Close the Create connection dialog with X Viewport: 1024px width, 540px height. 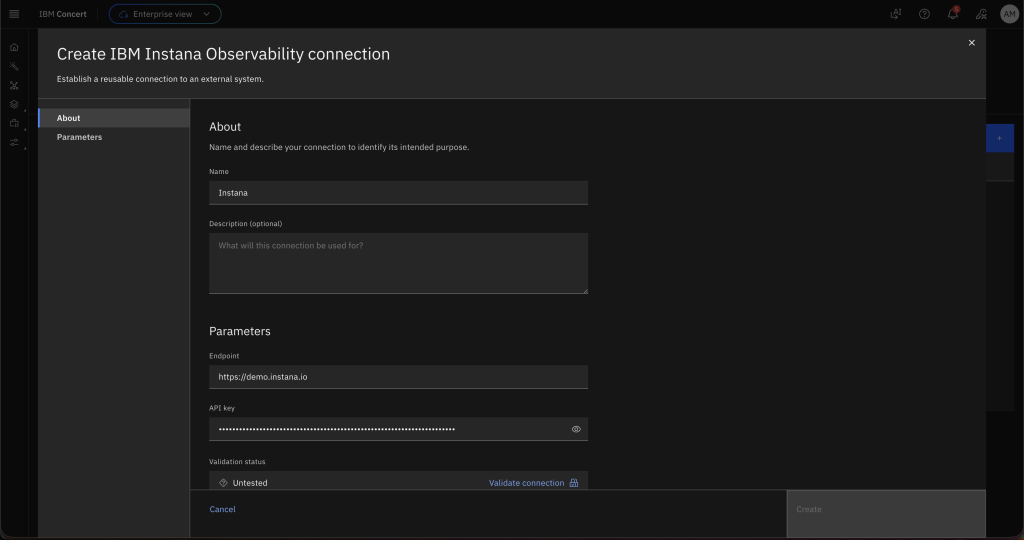pyautogui.click(x=972, y=42)
